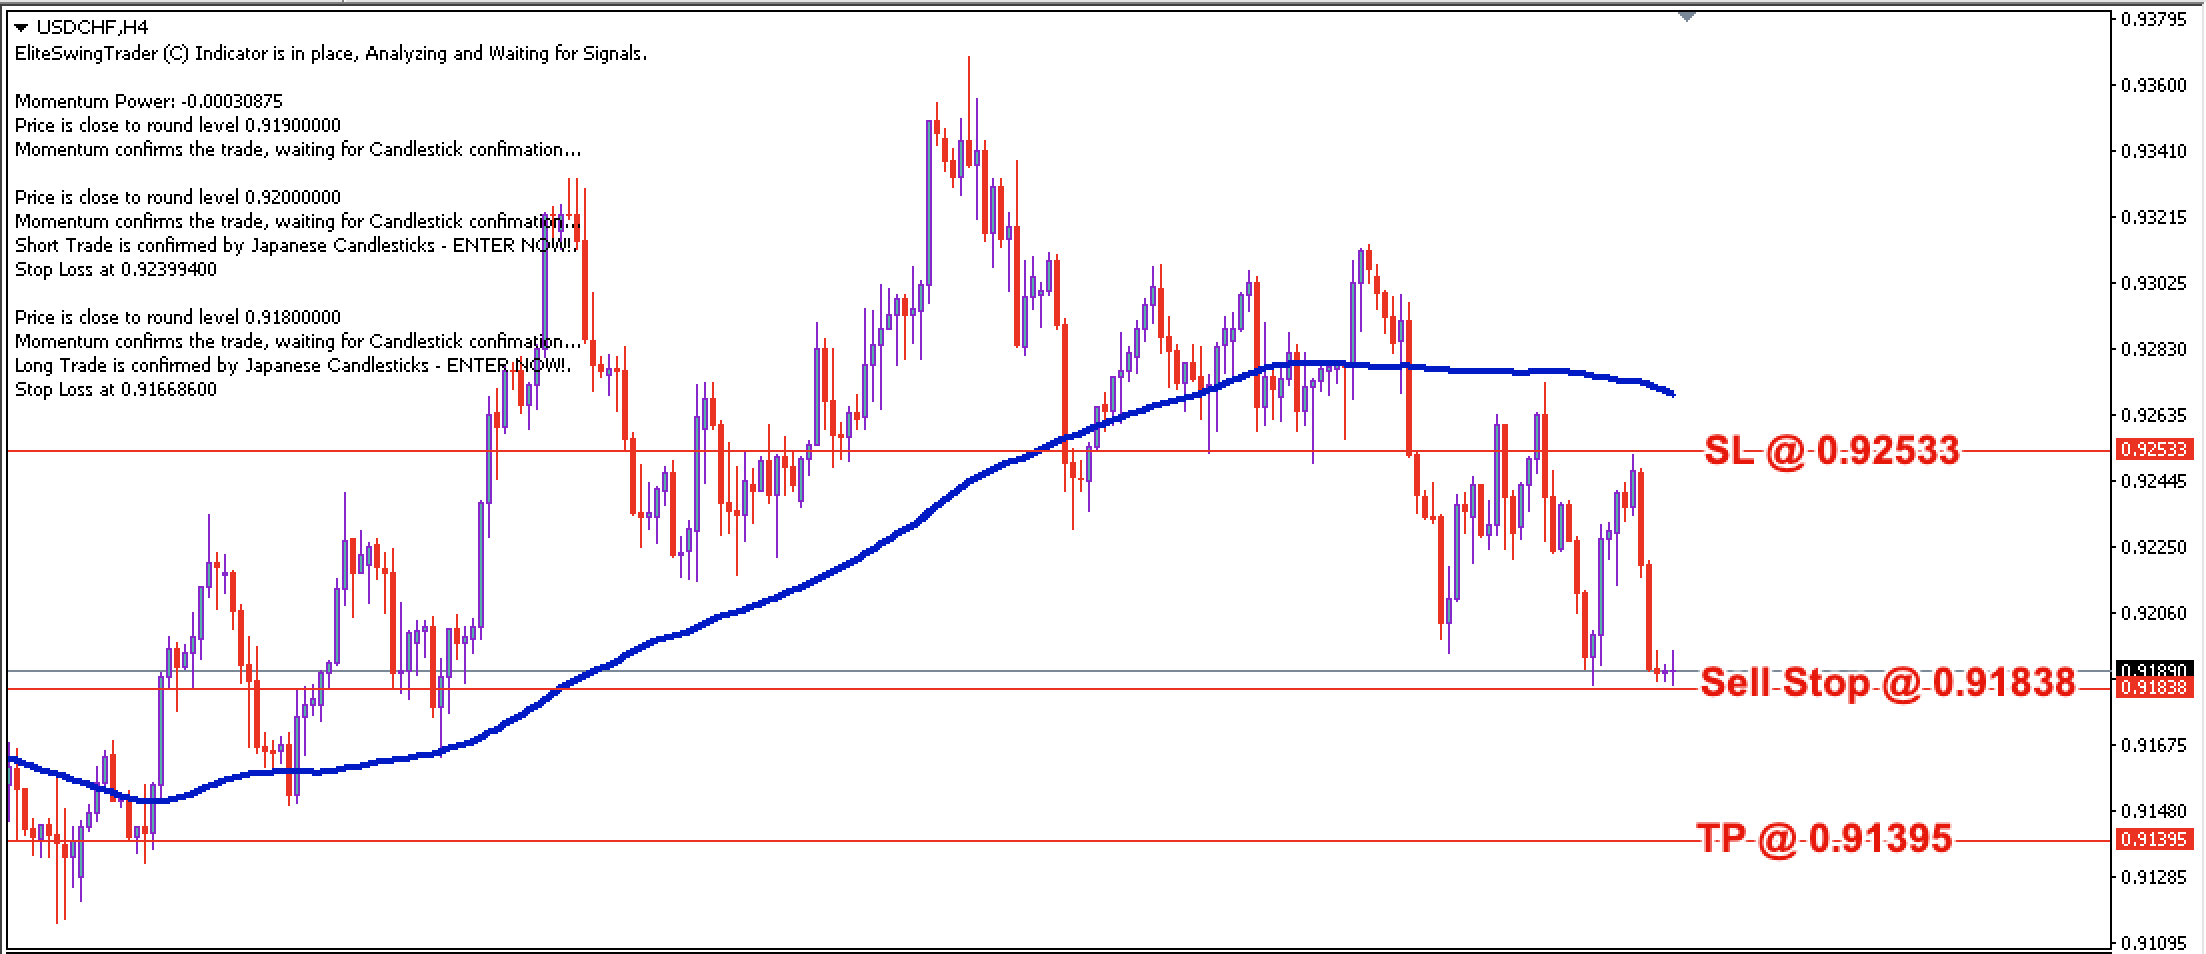2206x954 pixels.
Task: Click the TP @ 0.91395 label
Action: [1824, 838]
